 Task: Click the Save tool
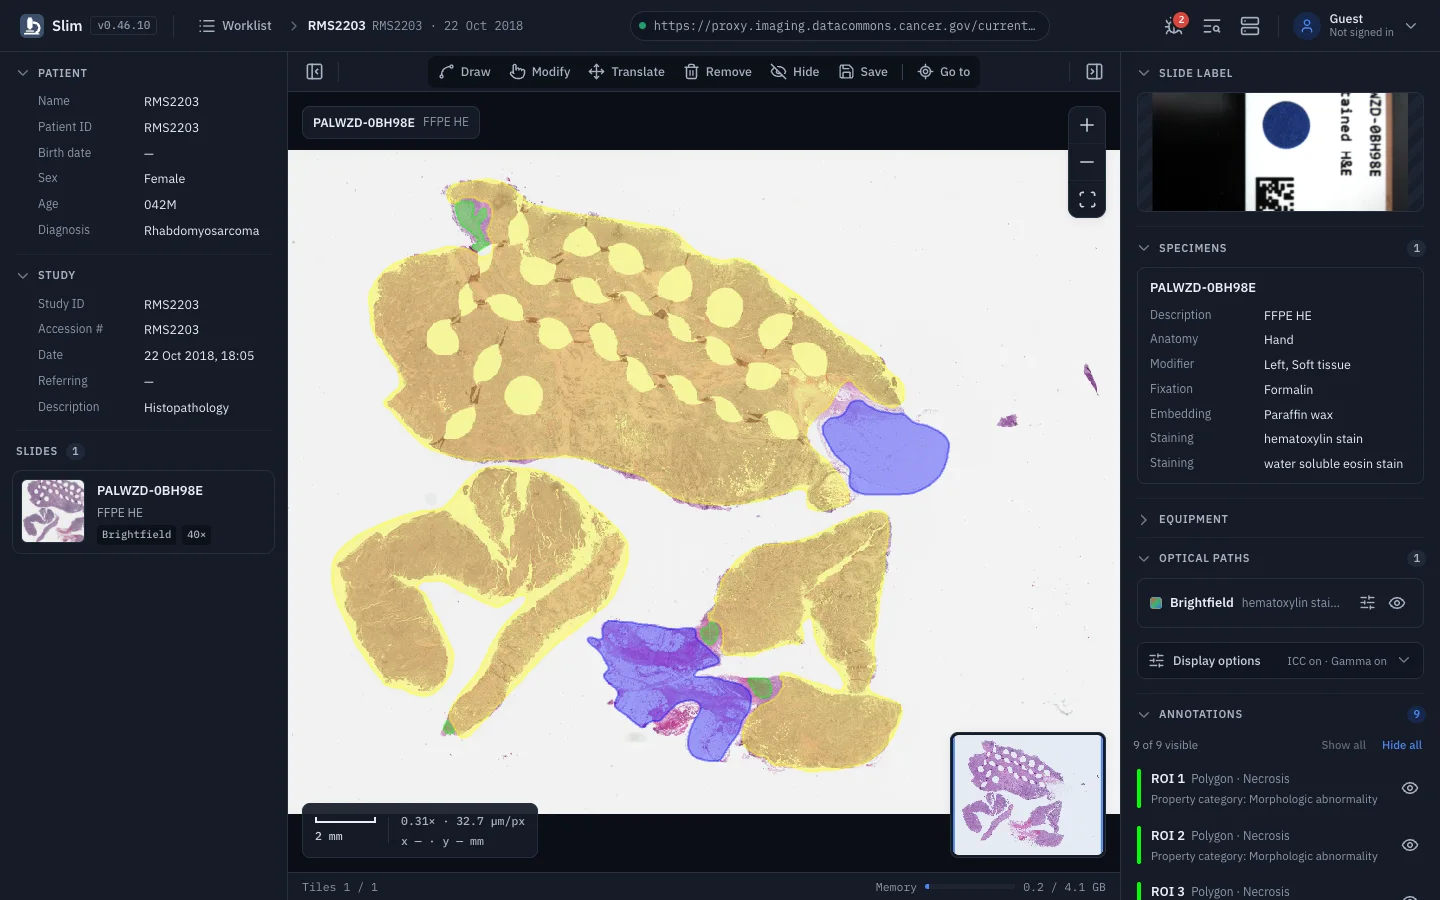tap(863, 72)
